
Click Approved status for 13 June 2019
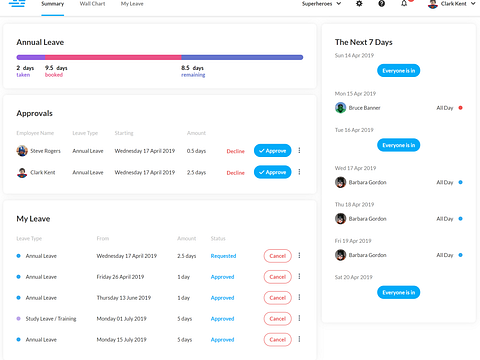pyautogui.click(x=222, y=298)
